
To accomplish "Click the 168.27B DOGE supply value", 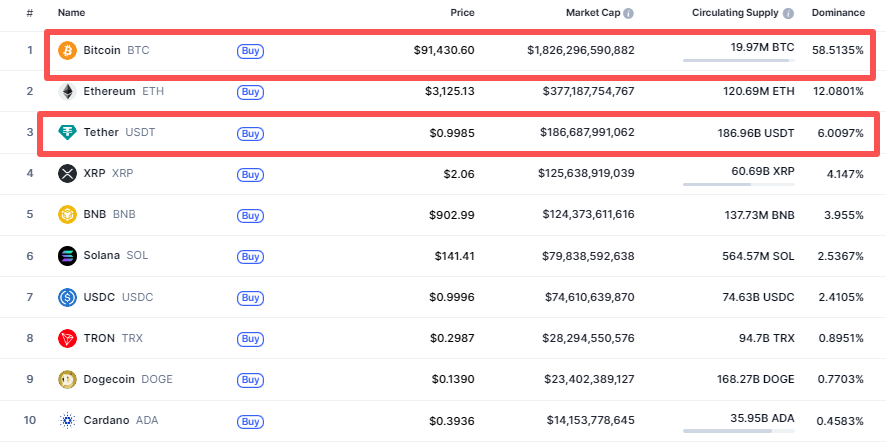I will pyautogui.click(x=754, y=379).
